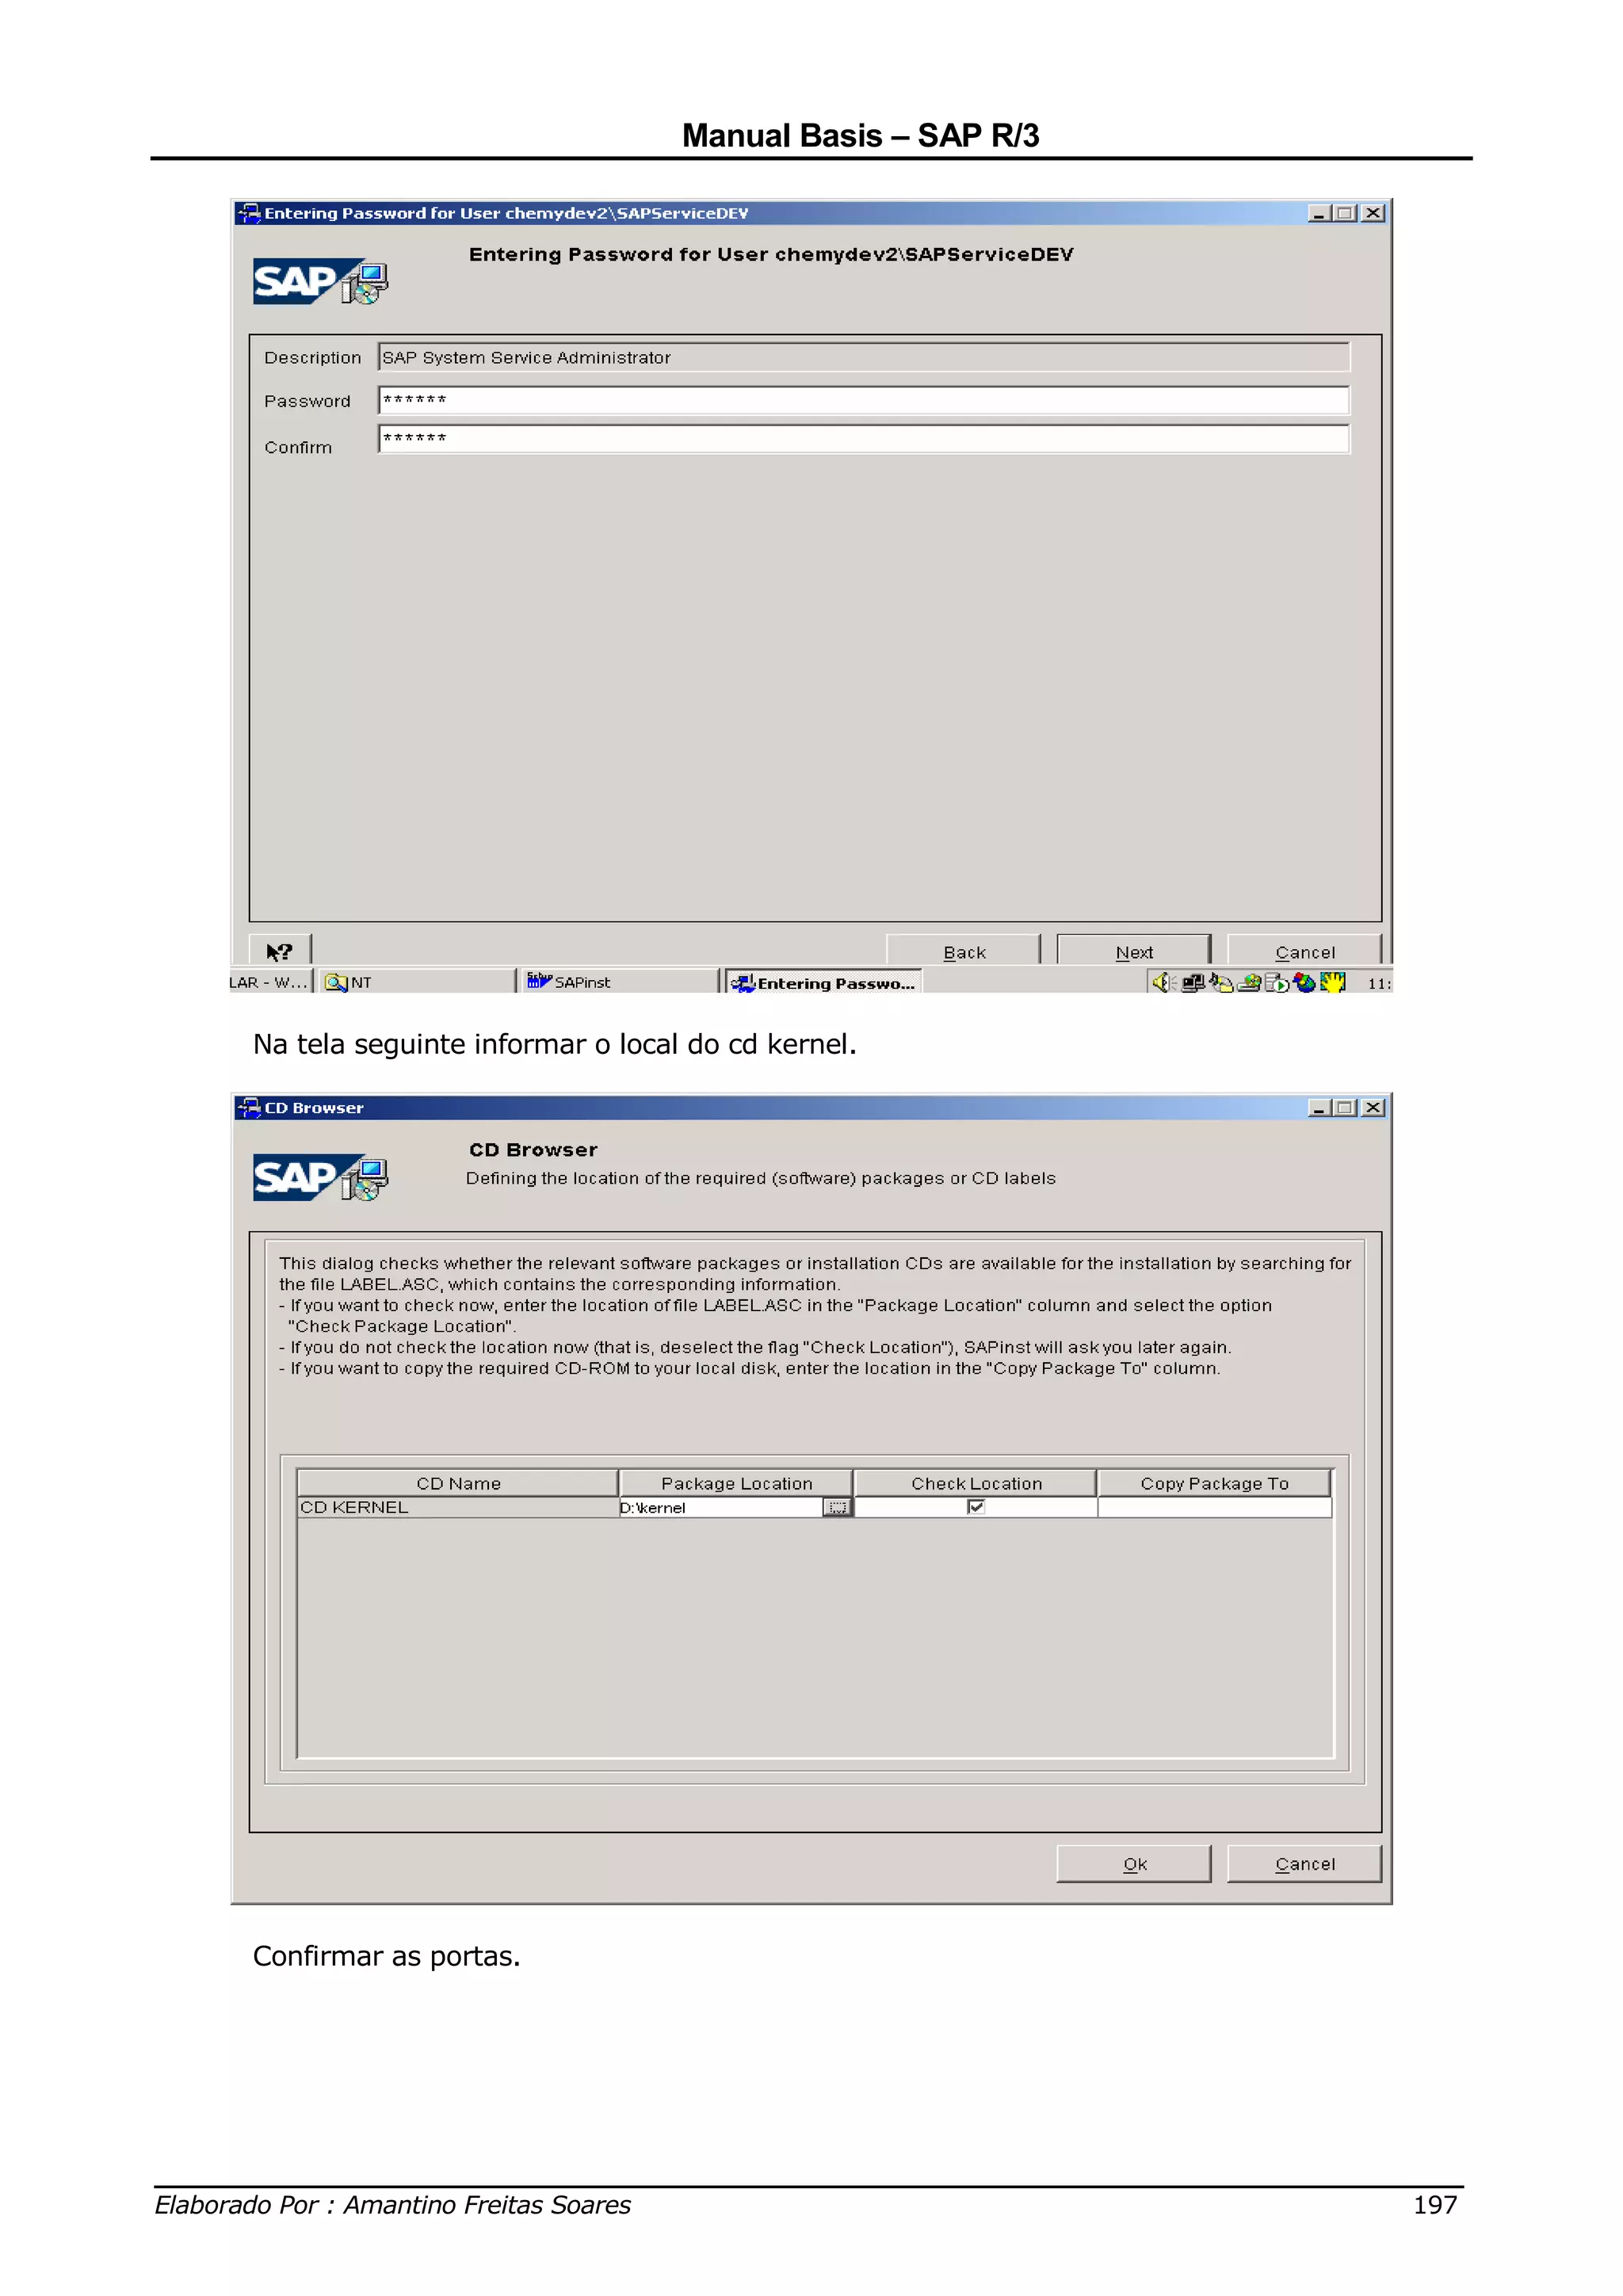This screenshot has width=1623, height=2296.
Task: Click the Copy Package To column header
Action: 1214,1483
